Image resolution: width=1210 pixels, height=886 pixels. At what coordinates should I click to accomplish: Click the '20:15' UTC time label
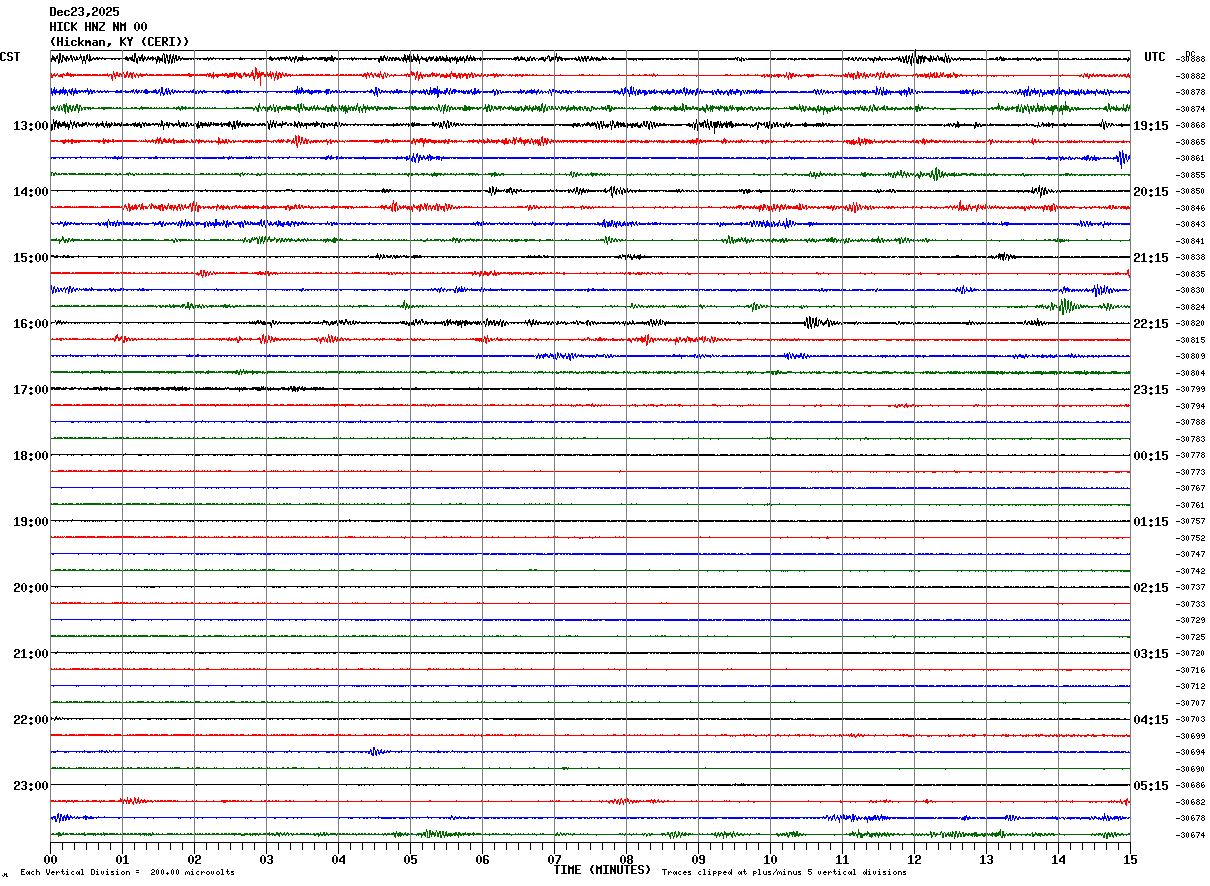[x=1150, y=192]
